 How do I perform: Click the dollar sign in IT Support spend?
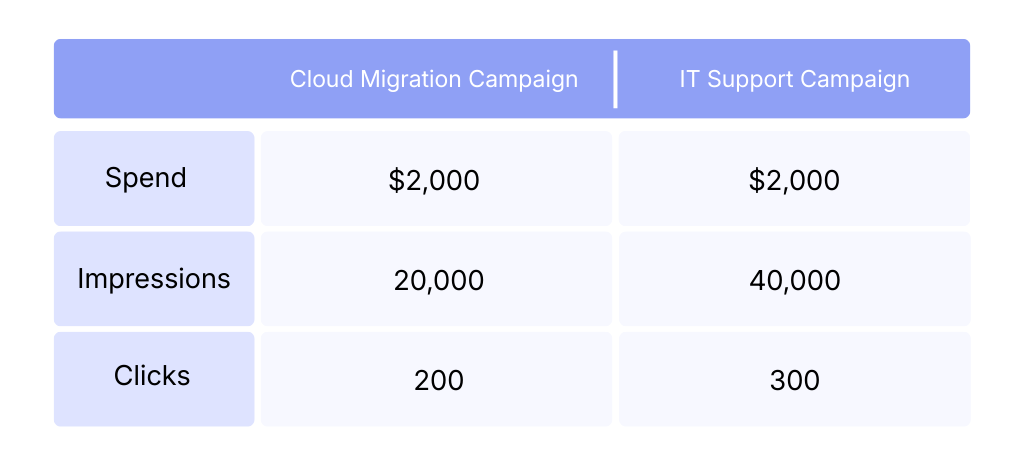point(755,180)
